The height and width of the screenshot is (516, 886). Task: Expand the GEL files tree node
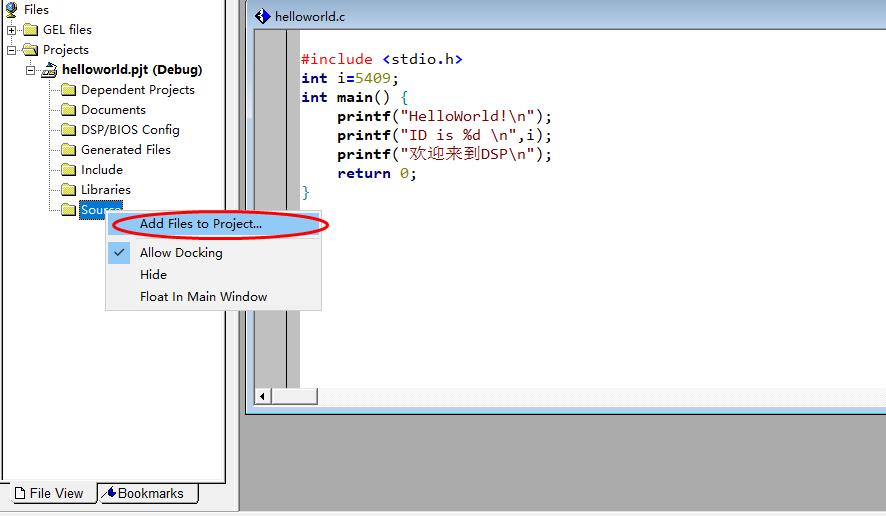point(11,30)
